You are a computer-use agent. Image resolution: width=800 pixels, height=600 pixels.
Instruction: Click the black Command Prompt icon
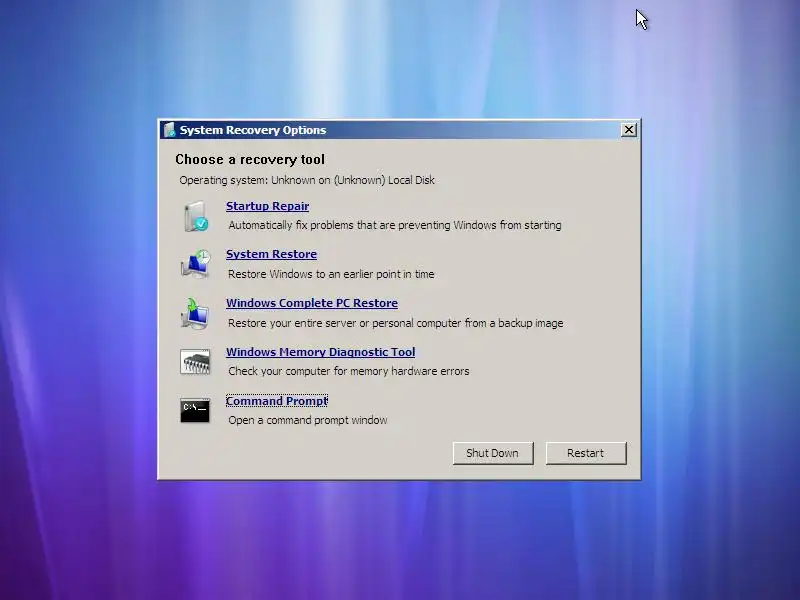(195, 410)
